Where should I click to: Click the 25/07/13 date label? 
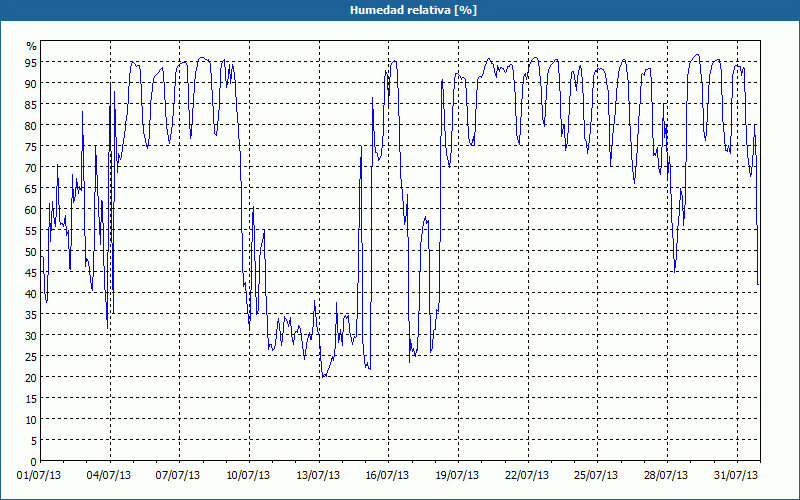596,476
